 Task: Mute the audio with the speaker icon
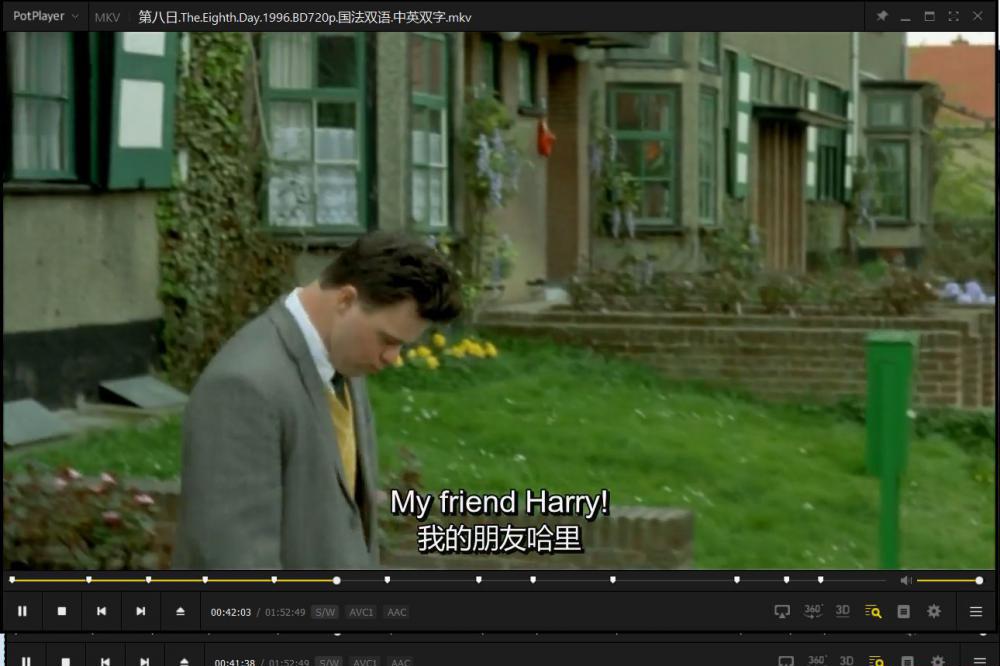click(906, 580)
